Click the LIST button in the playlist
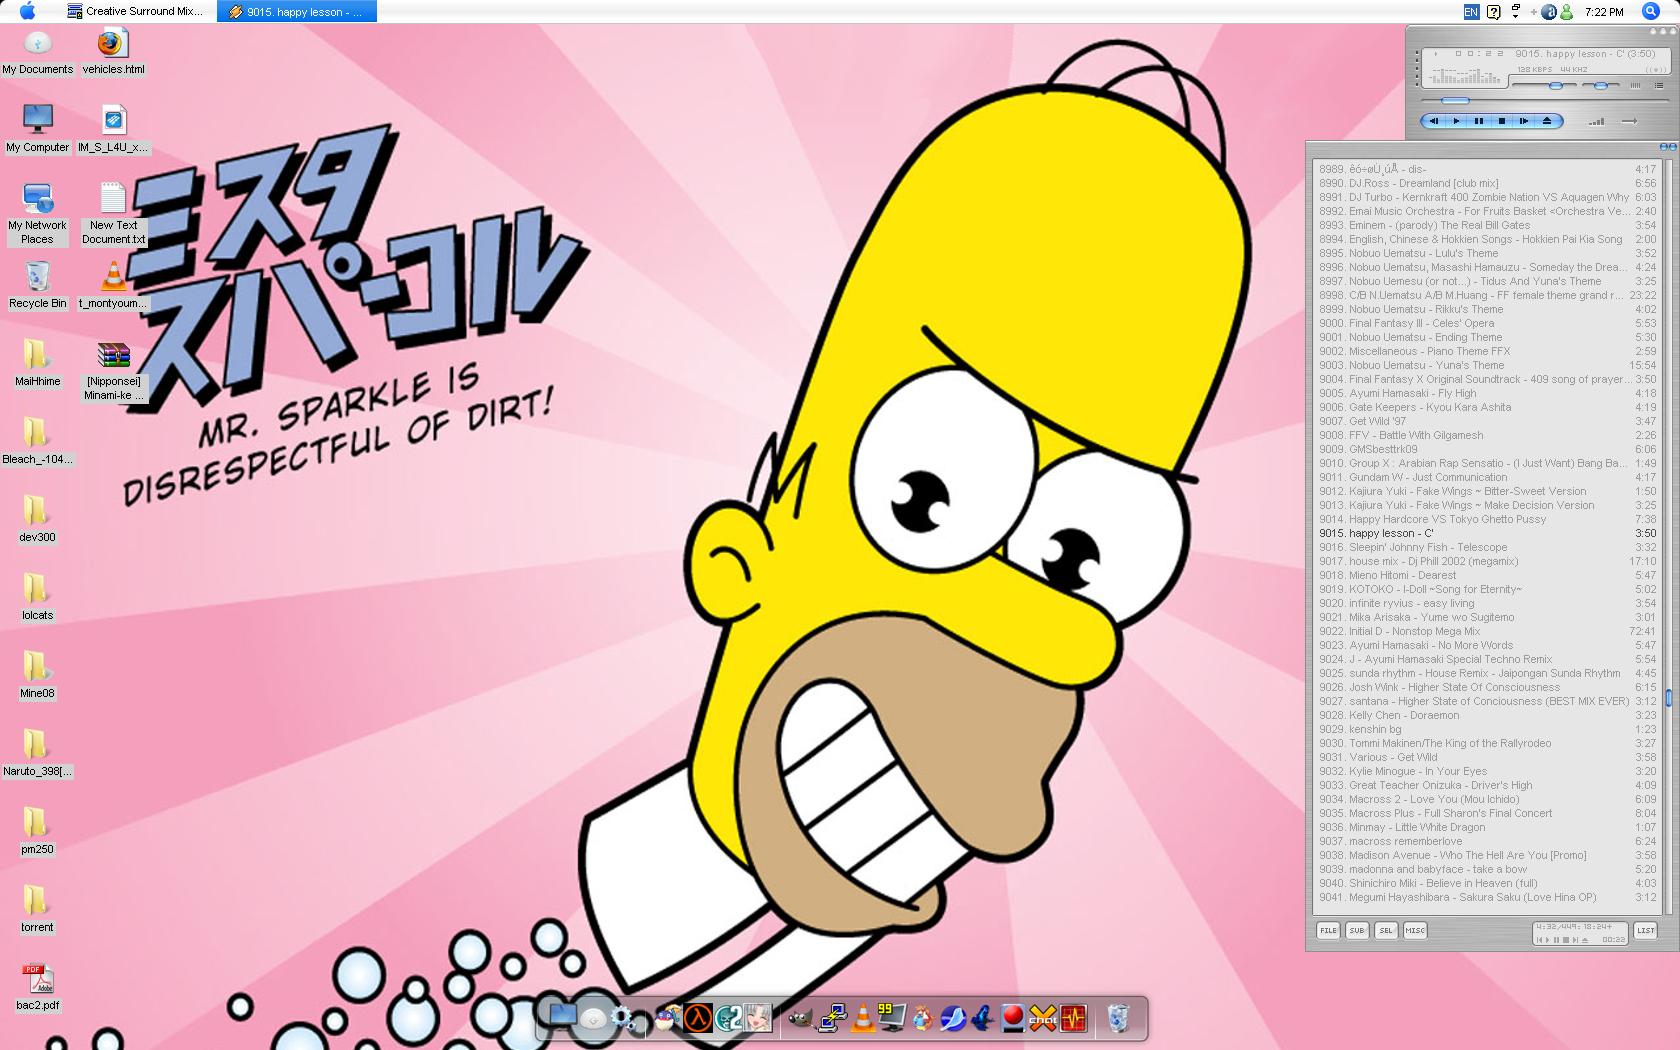The width and height of the screenshot is (1680, 1050). coord(1646,930)
